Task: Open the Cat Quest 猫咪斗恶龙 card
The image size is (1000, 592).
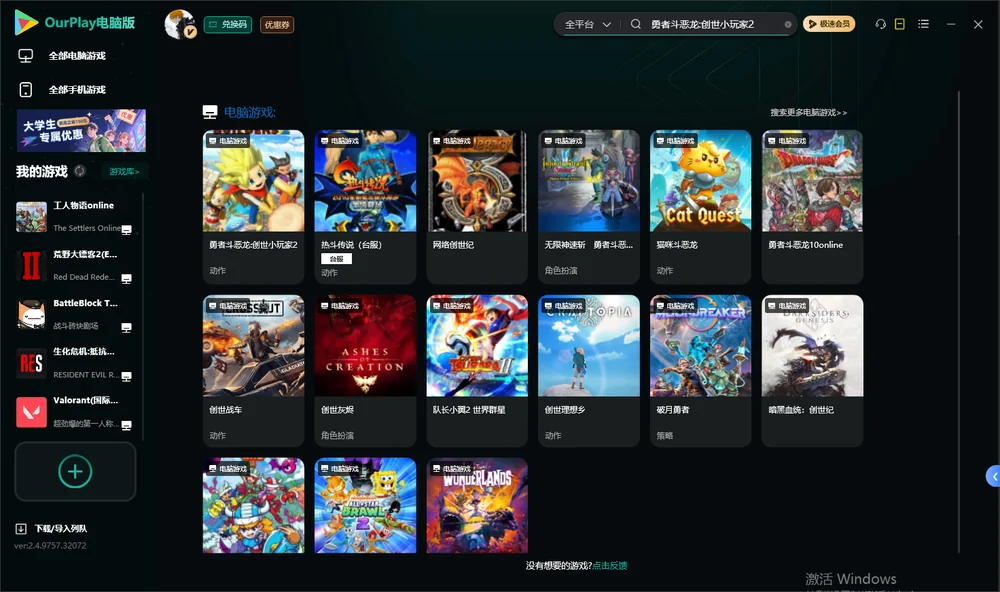Action: 700,207
